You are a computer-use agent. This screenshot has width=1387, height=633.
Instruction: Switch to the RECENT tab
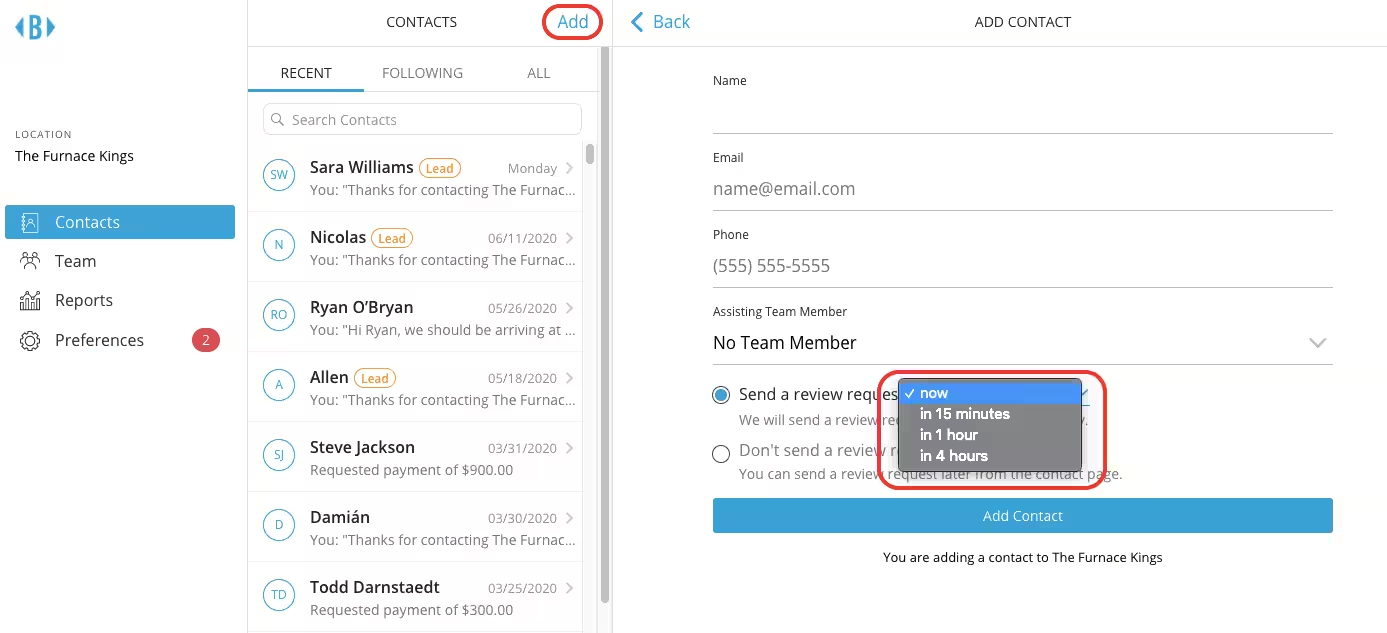pos(306,73)
